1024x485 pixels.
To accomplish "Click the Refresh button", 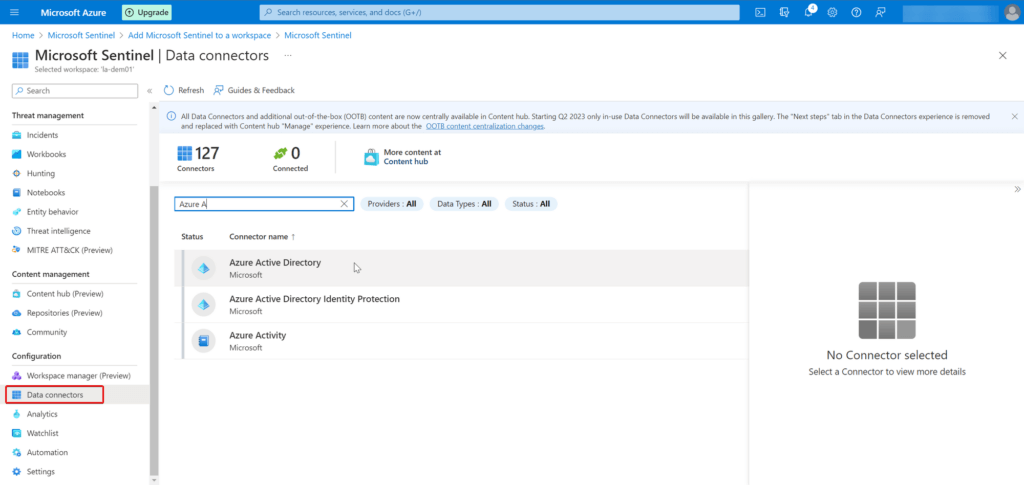I will click(184, 90).
